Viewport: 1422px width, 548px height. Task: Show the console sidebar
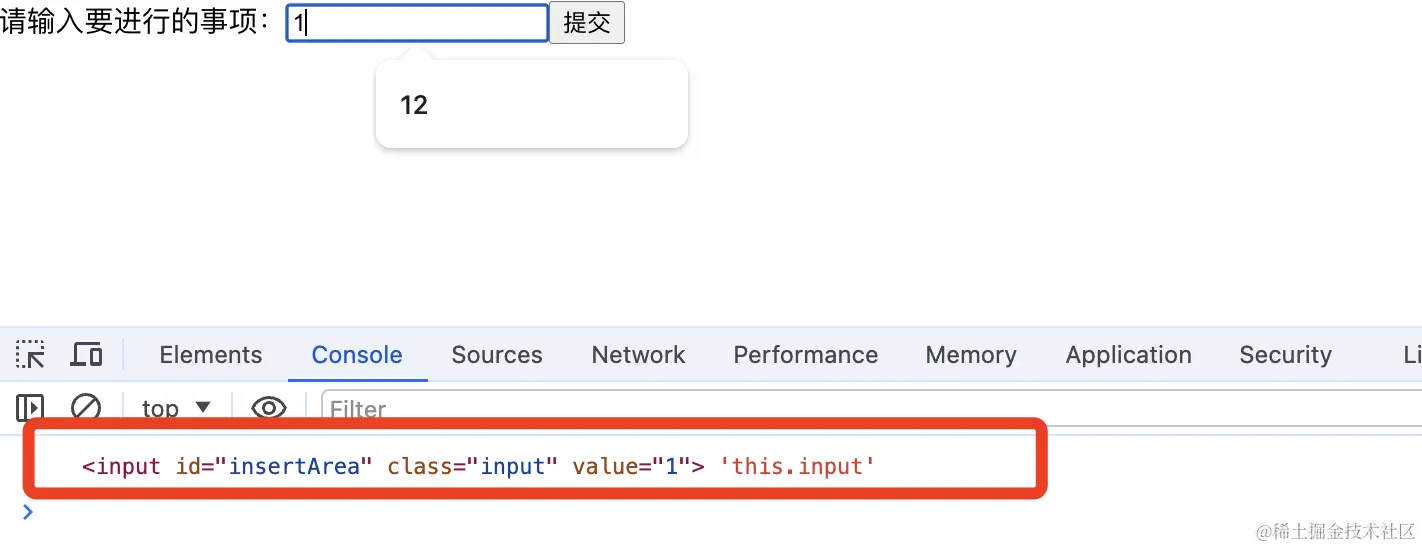(30, 408)
